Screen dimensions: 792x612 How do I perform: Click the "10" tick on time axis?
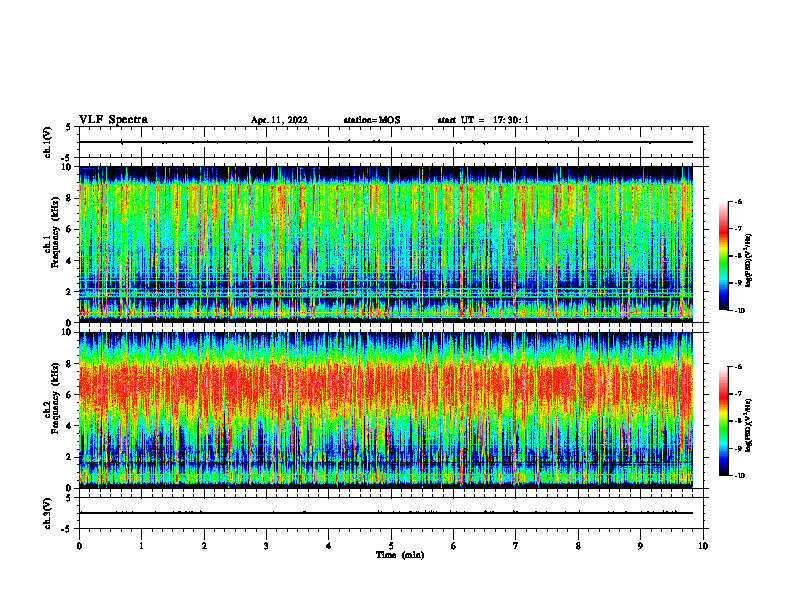[x=703, y=546]
